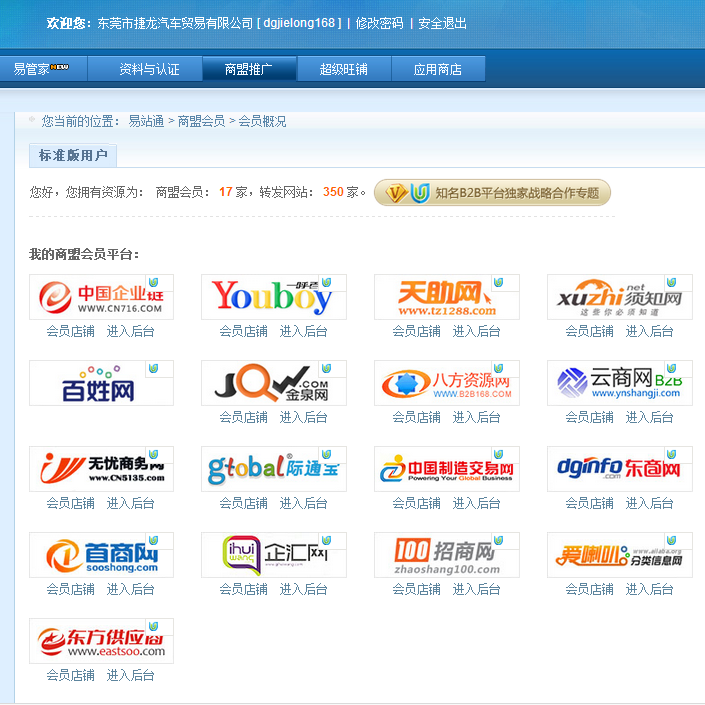Click 进入后台 under the Youboy logo
The height and width of the screenshot is (705, 705).
click(x=303, y=331)
